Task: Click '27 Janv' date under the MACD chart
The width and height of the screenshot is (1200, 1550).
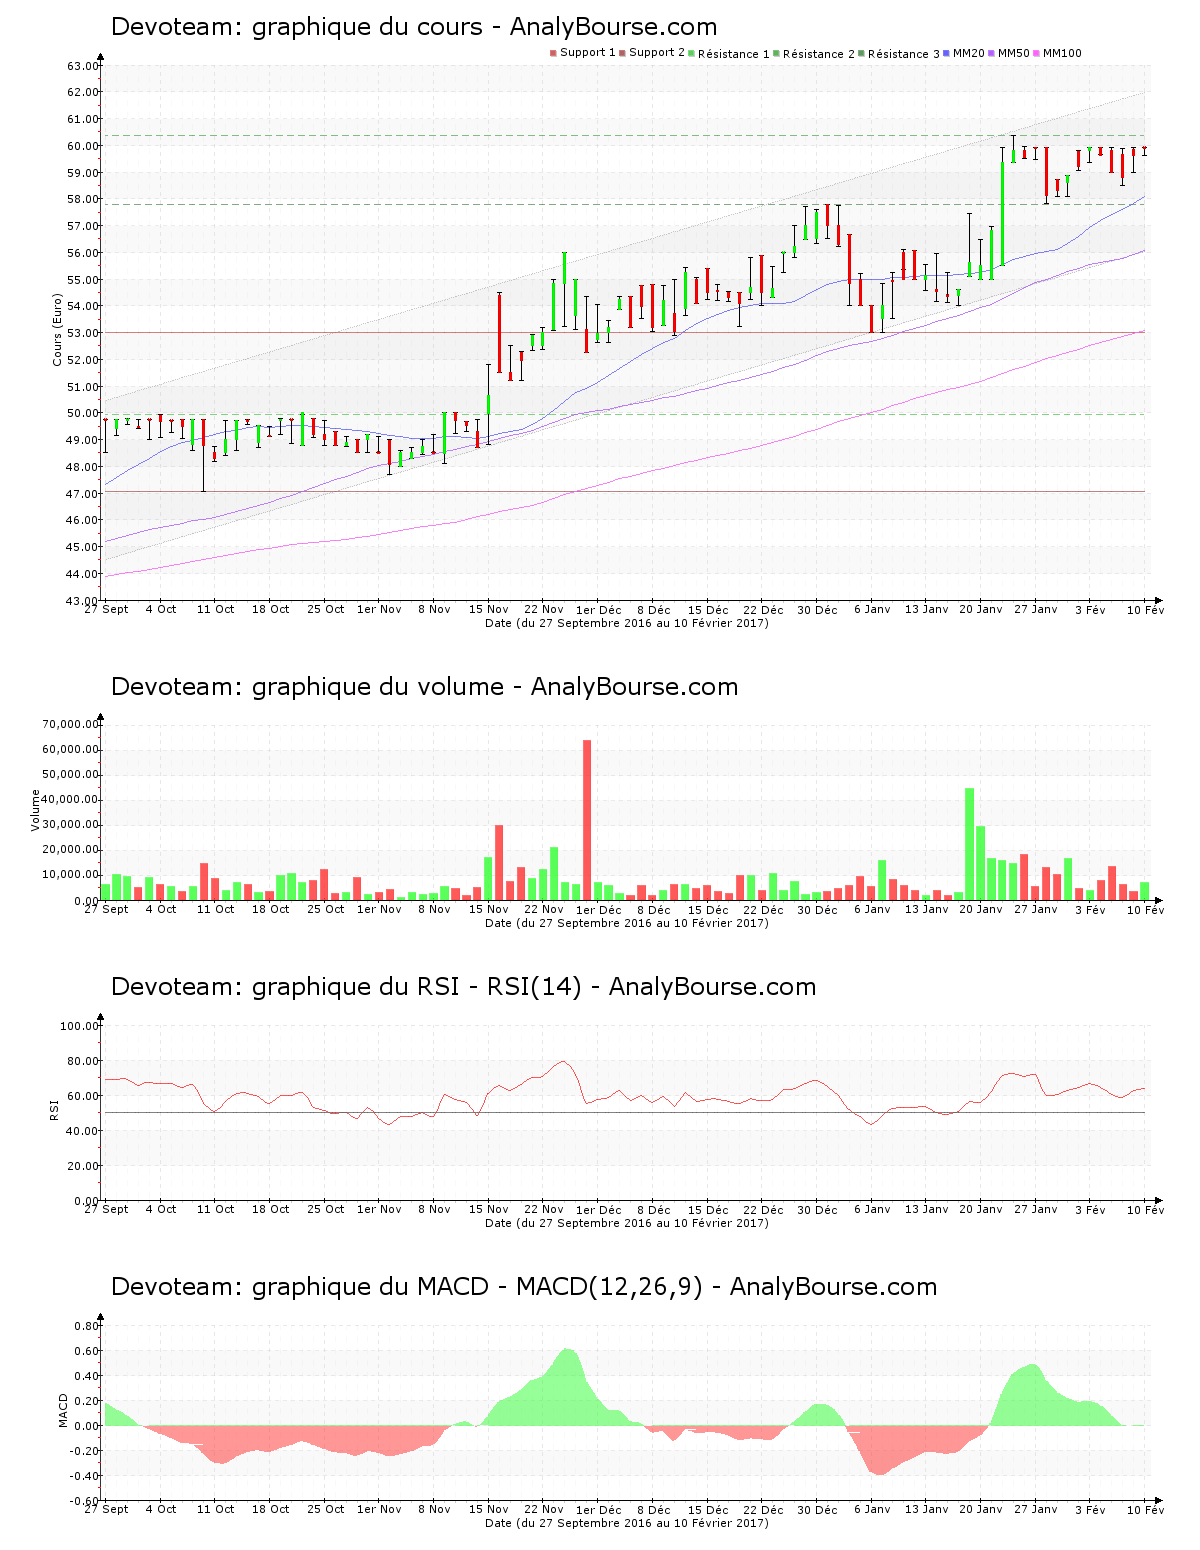Action: (1036, 1510)
